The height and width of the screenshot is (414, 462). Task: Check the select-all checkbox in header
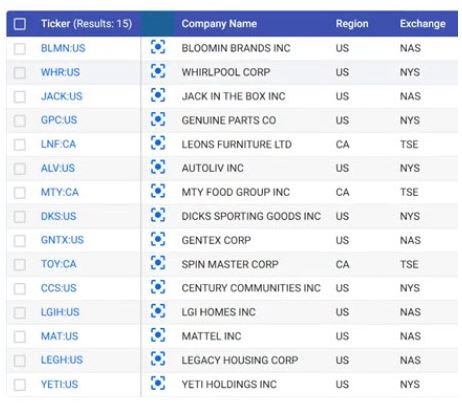point(20,24)
